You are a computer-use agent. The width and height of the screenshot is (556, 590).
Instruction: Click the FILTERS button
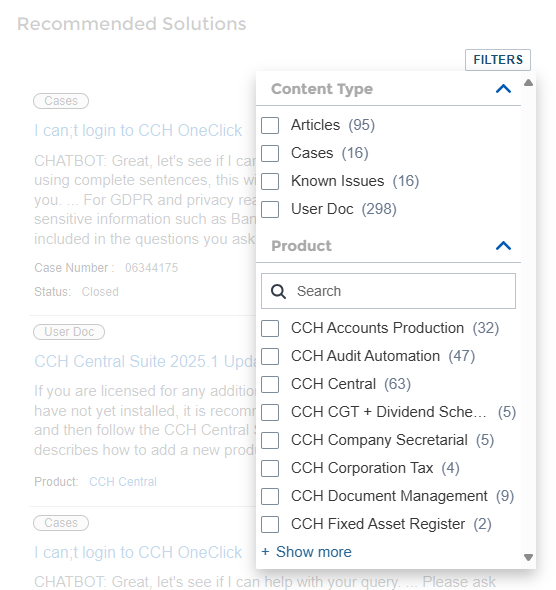pyautogui.click(x=498, y=60)
